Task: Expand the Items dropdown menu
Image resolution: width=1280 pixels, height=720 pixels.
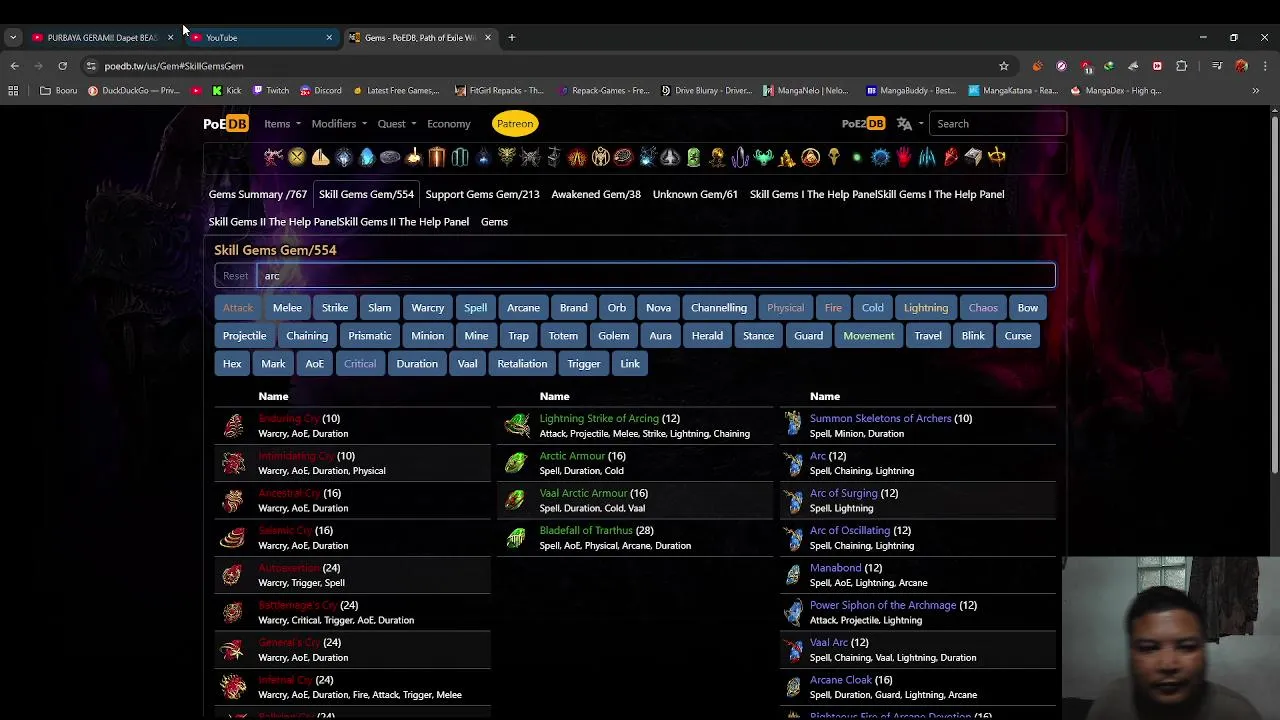Action: click(282, 124)
